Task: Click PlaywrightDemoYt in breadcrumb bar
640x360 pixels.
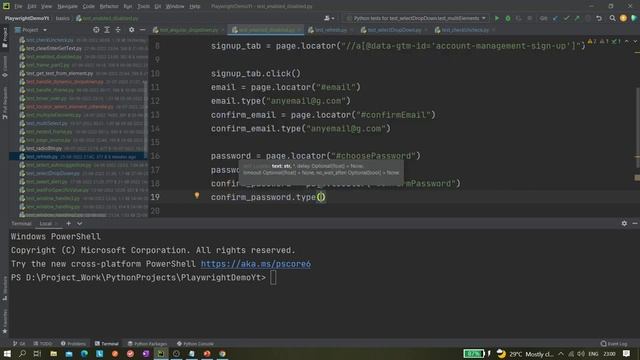Action: (x=27, y=18)
